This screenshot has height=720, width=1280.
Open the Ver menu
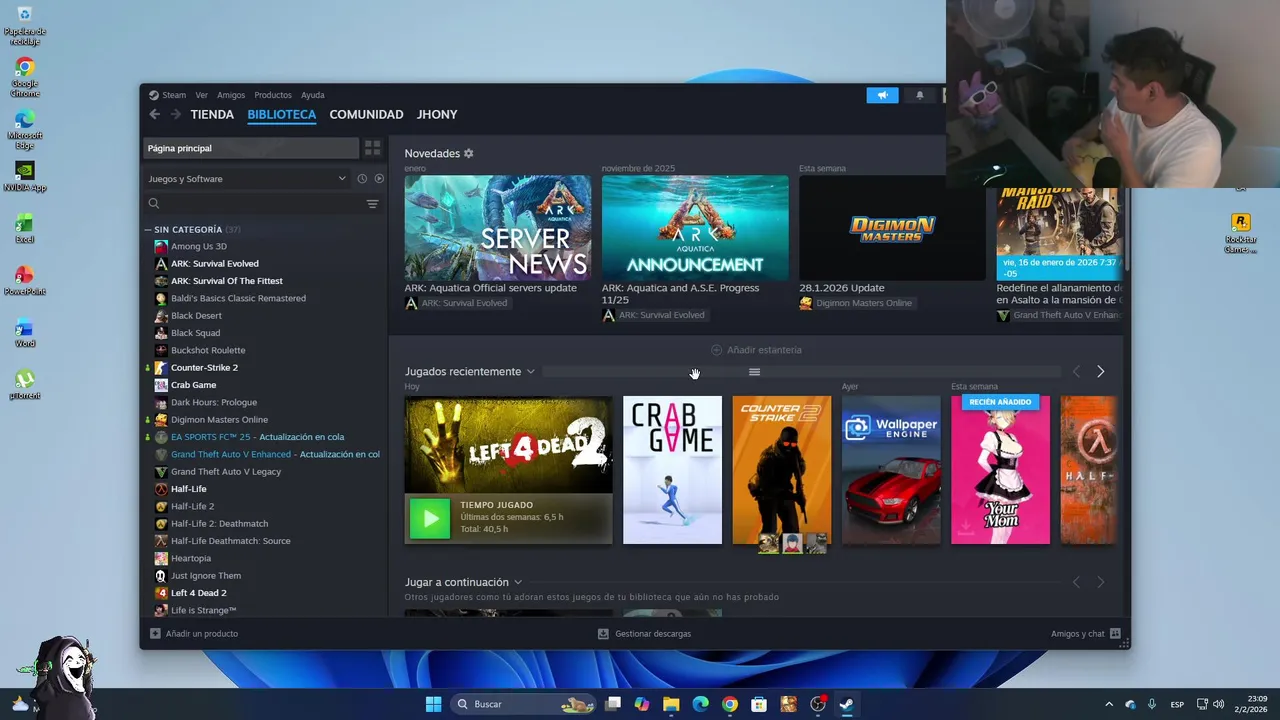(x=202, y=95)
